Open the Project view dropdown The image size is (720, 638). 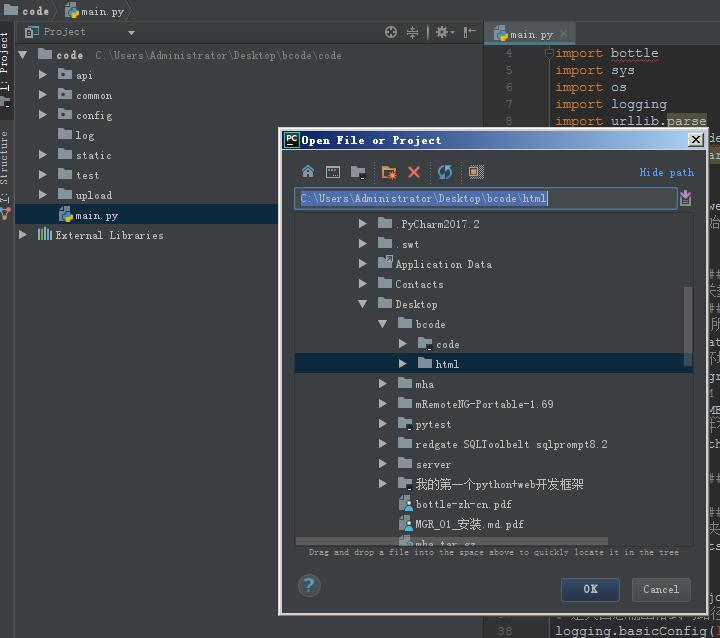tap(131, 33)
